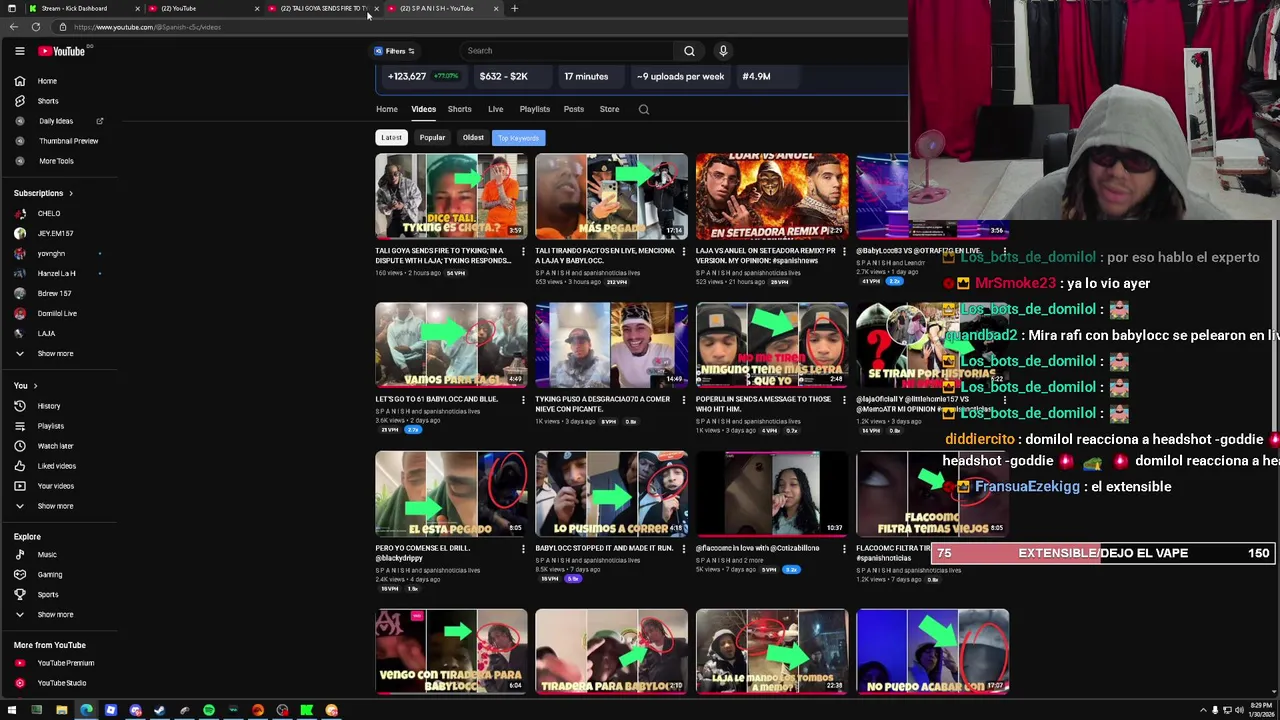Open Daily Ideas in sidebar

click(x=56, y=121)
